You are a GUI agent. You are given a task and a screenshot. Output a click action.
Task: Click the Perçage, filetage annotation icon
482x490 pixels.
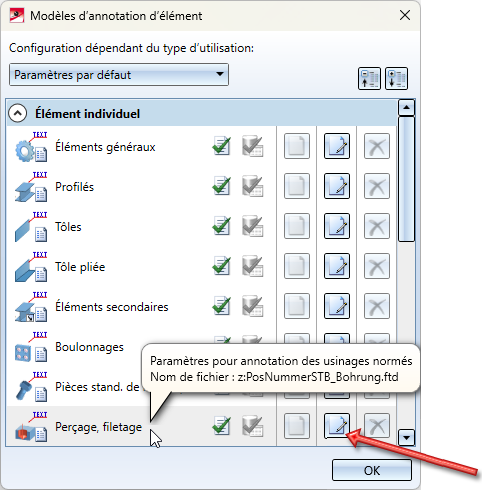(x=31, y=427)
